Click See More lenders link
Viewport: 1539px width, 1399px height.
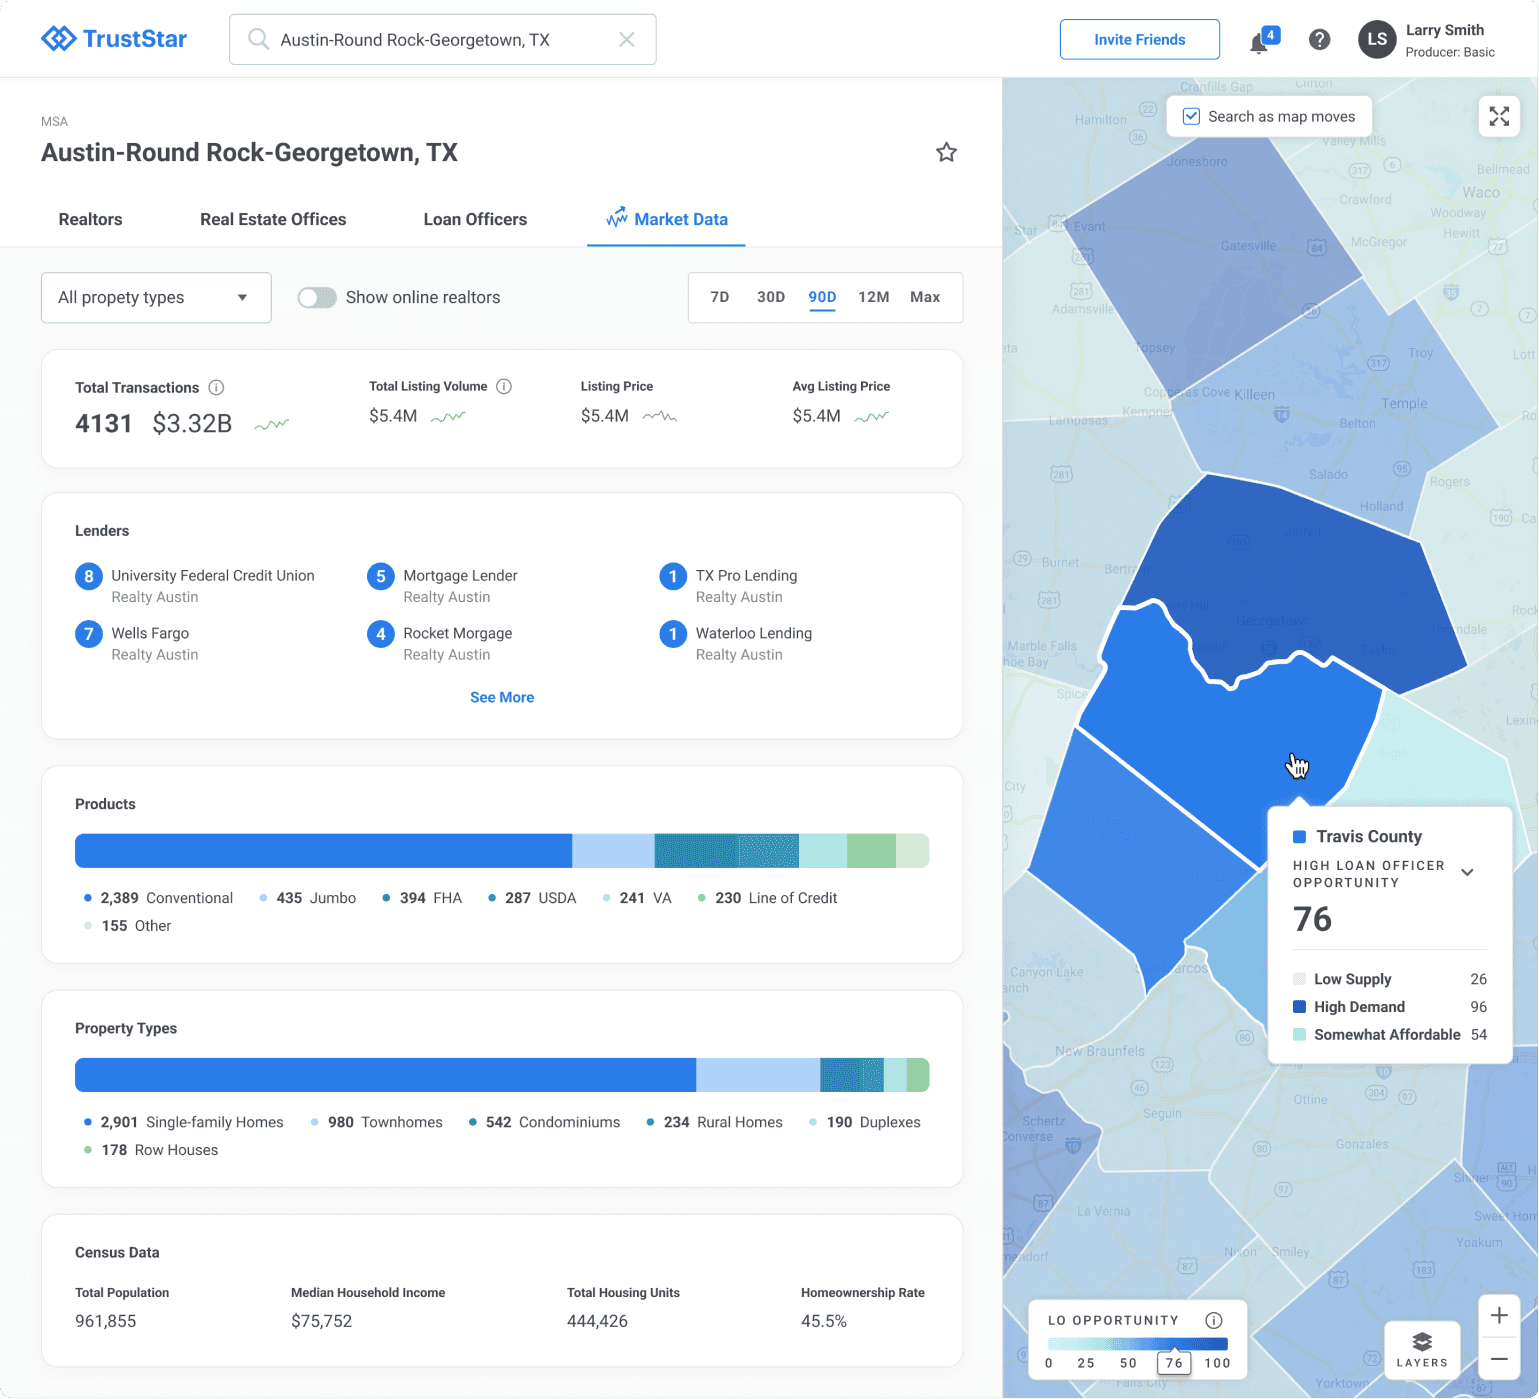pos(502,697)
